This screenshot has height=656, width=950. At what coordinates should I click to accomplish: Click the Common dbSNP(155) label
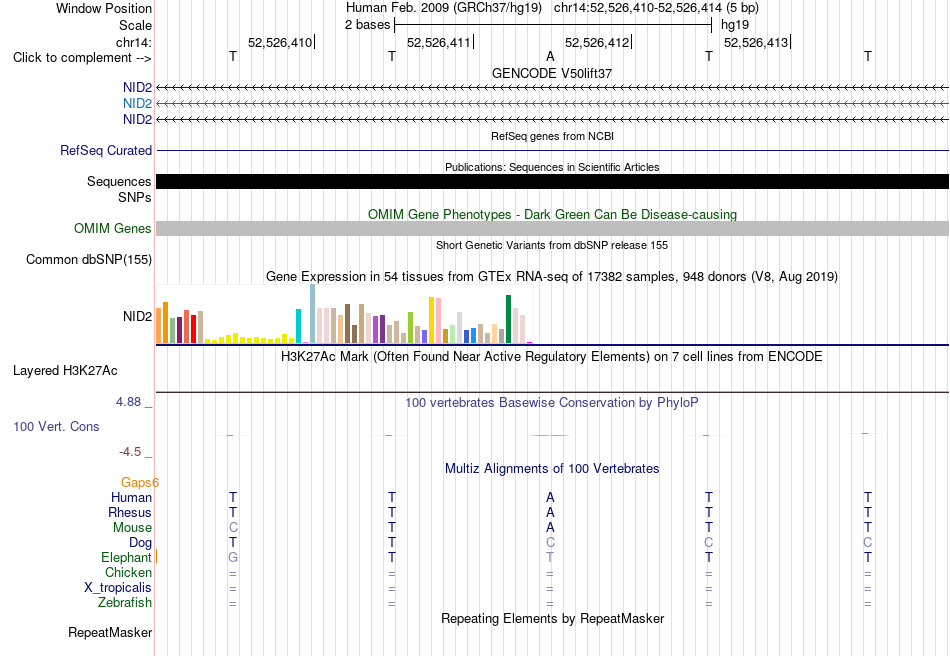click(x=89, y=259)
